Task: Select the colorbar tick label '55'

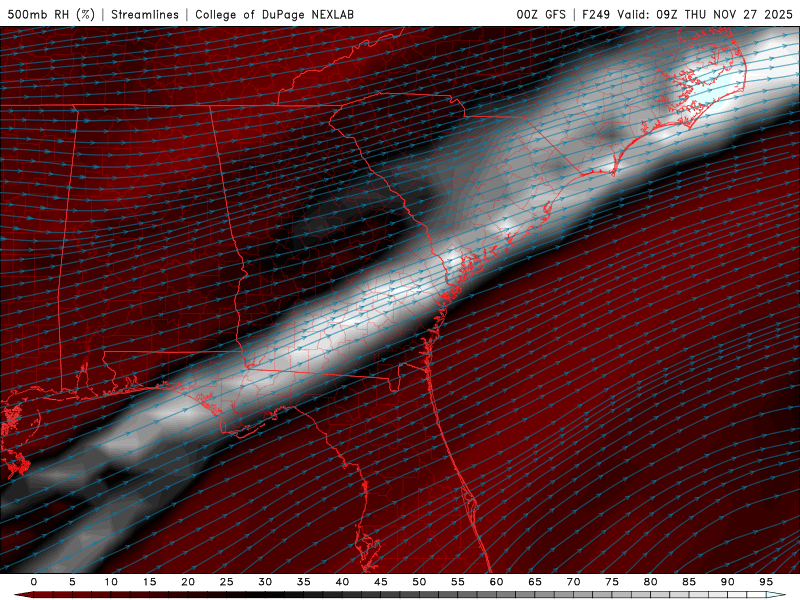Action: [458, 582]
